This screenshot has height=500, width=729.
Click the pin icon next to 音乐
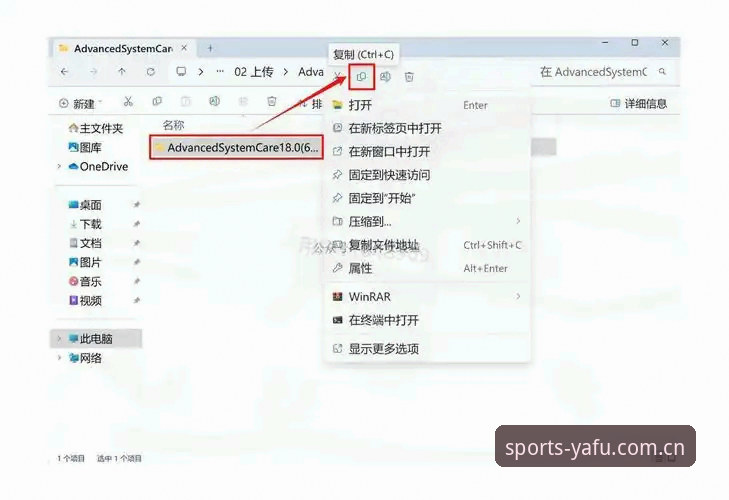pos(137,281)
